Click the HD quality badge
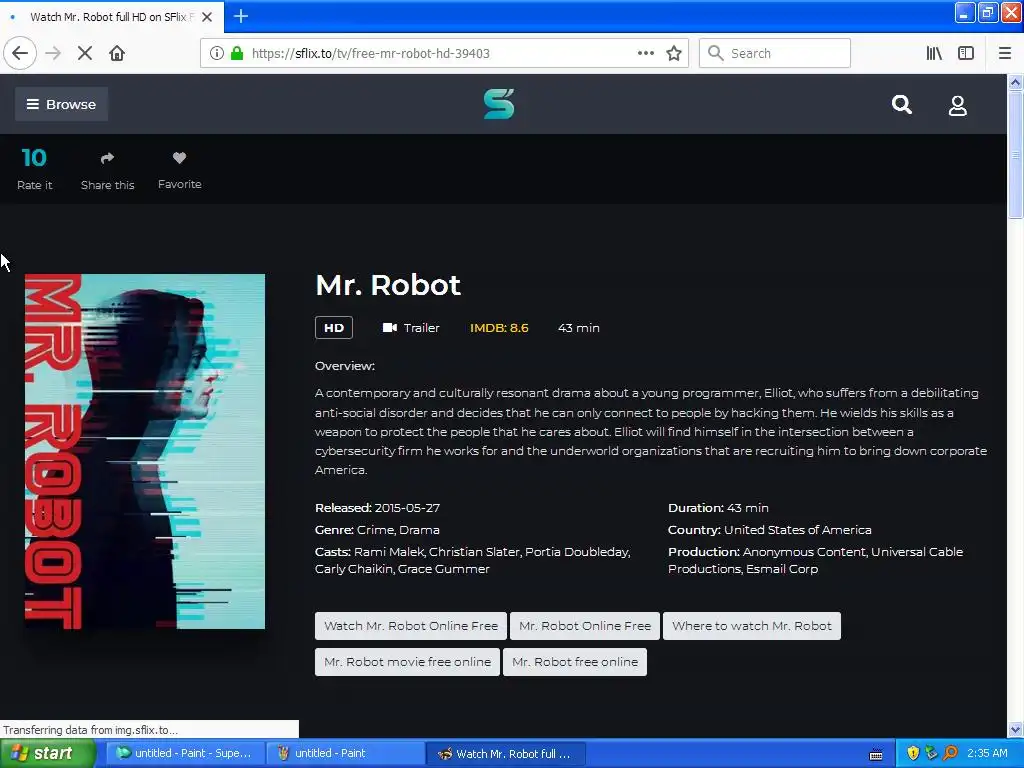This screenshot has width=1024, height=768. (334, 328)
